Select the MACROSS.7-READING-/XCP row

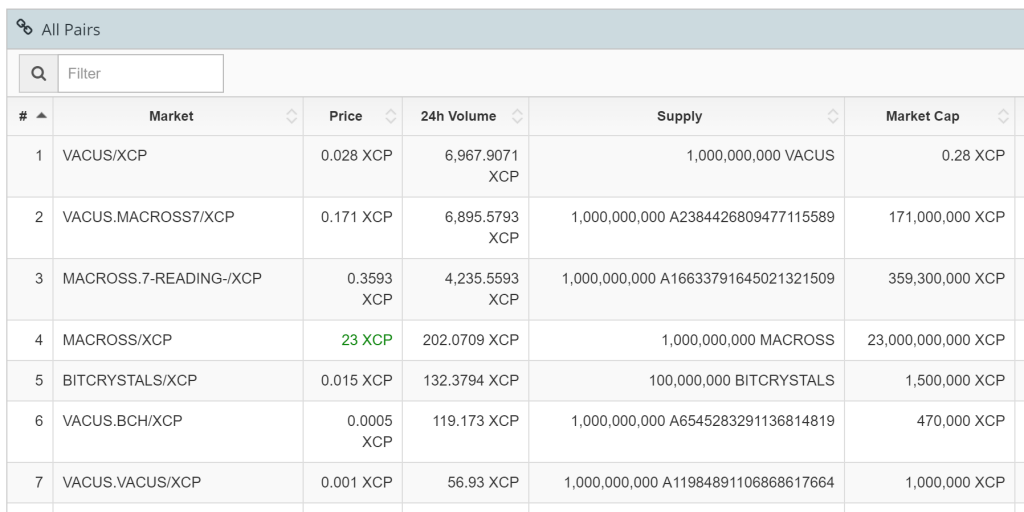click(x=162, y=279)
